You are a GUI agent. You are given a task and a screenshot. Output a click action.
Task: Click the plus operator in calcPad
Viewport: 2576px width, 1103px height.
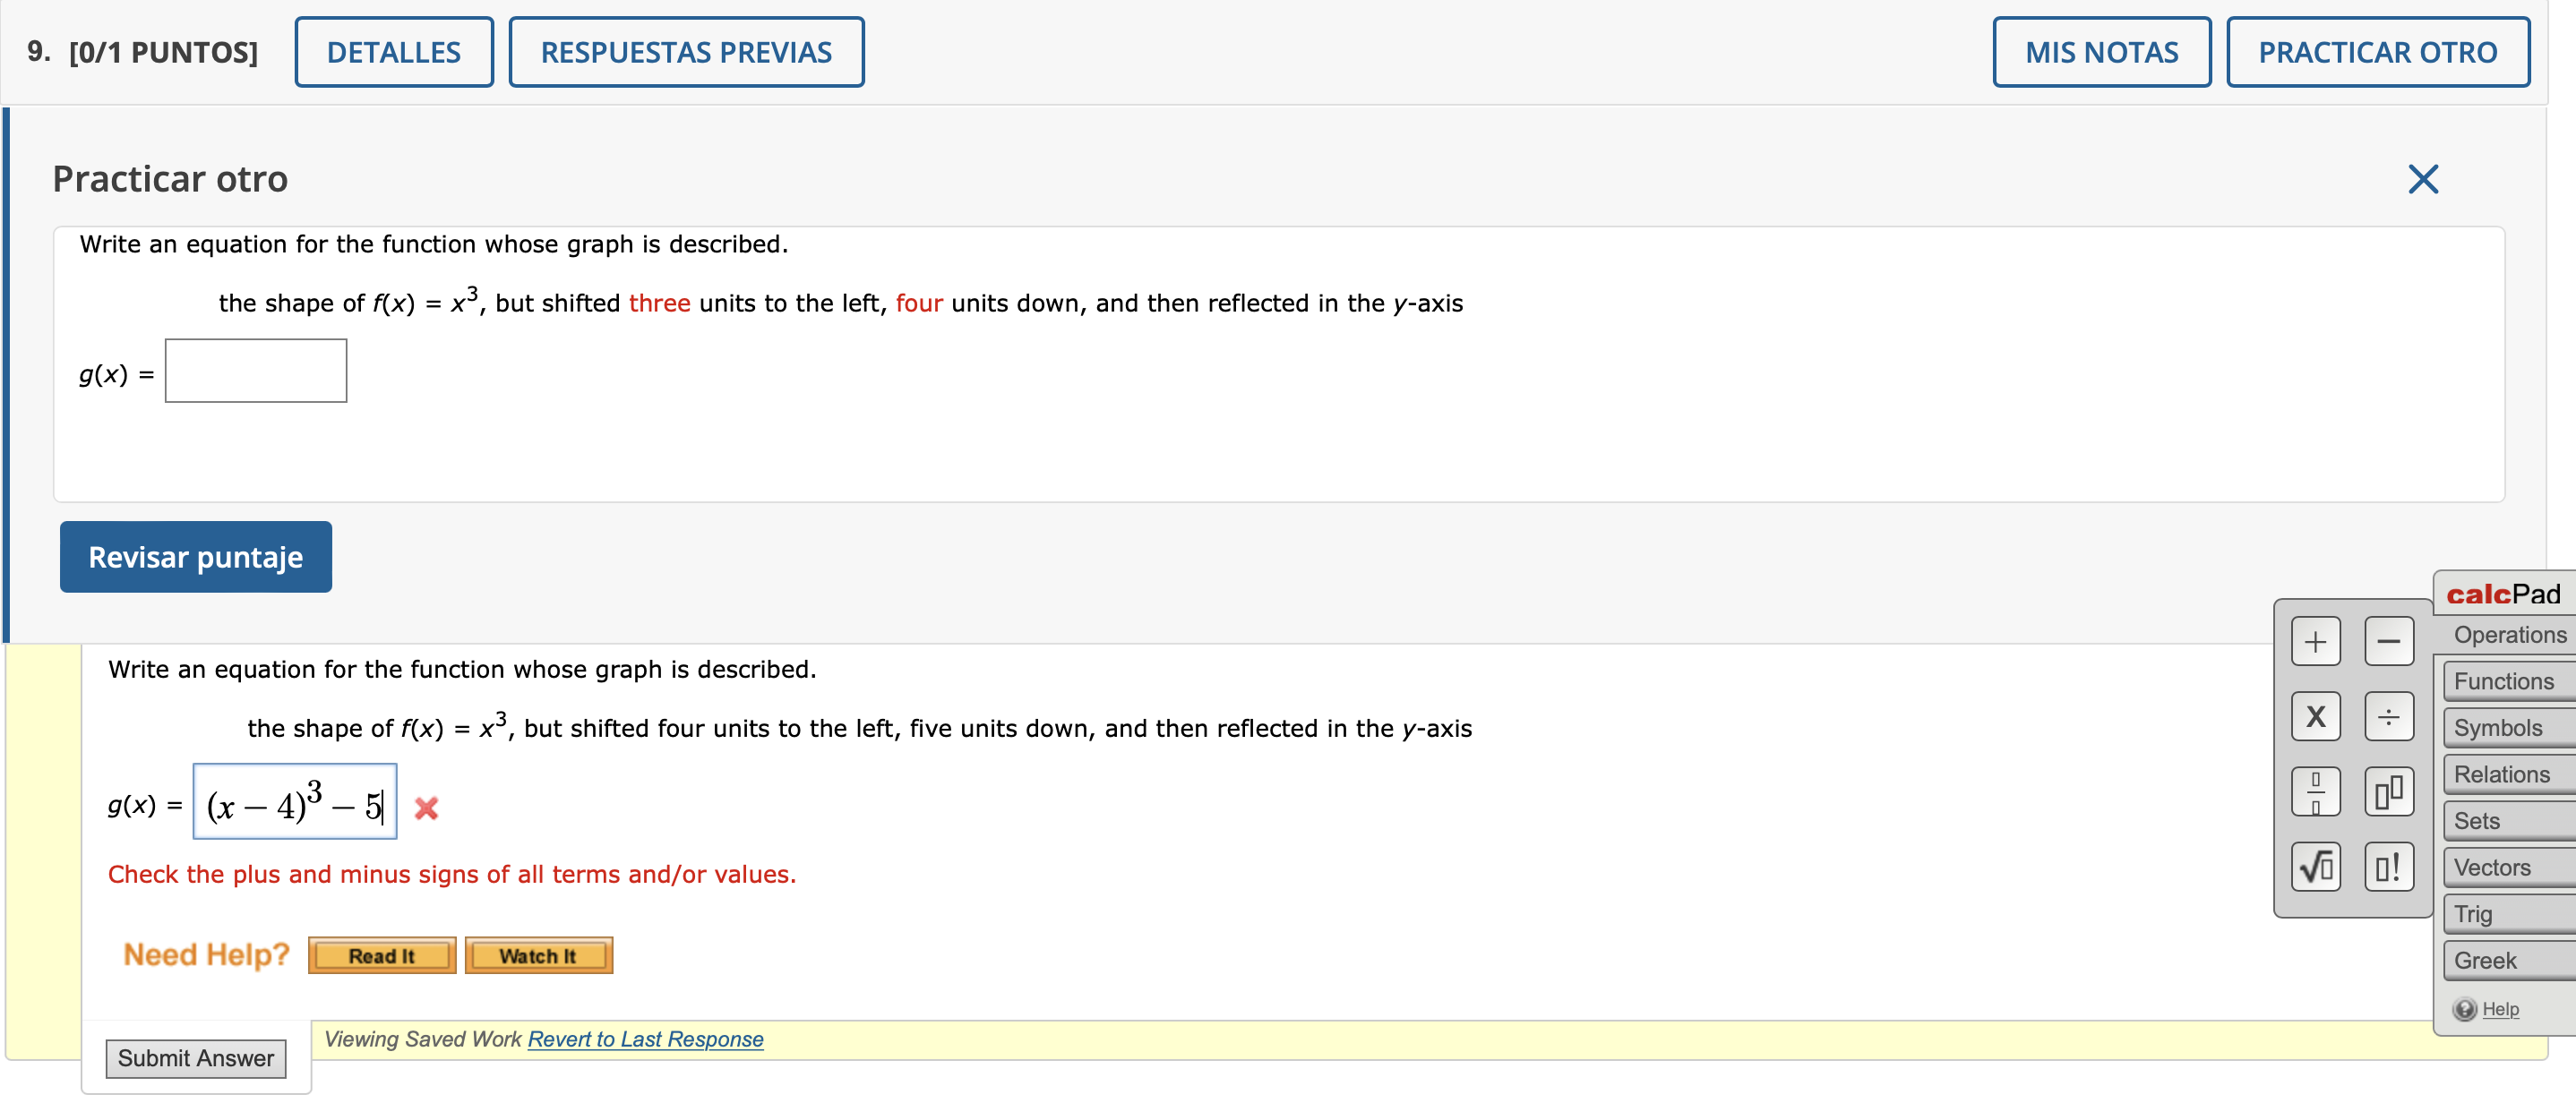pos(2316,641)
